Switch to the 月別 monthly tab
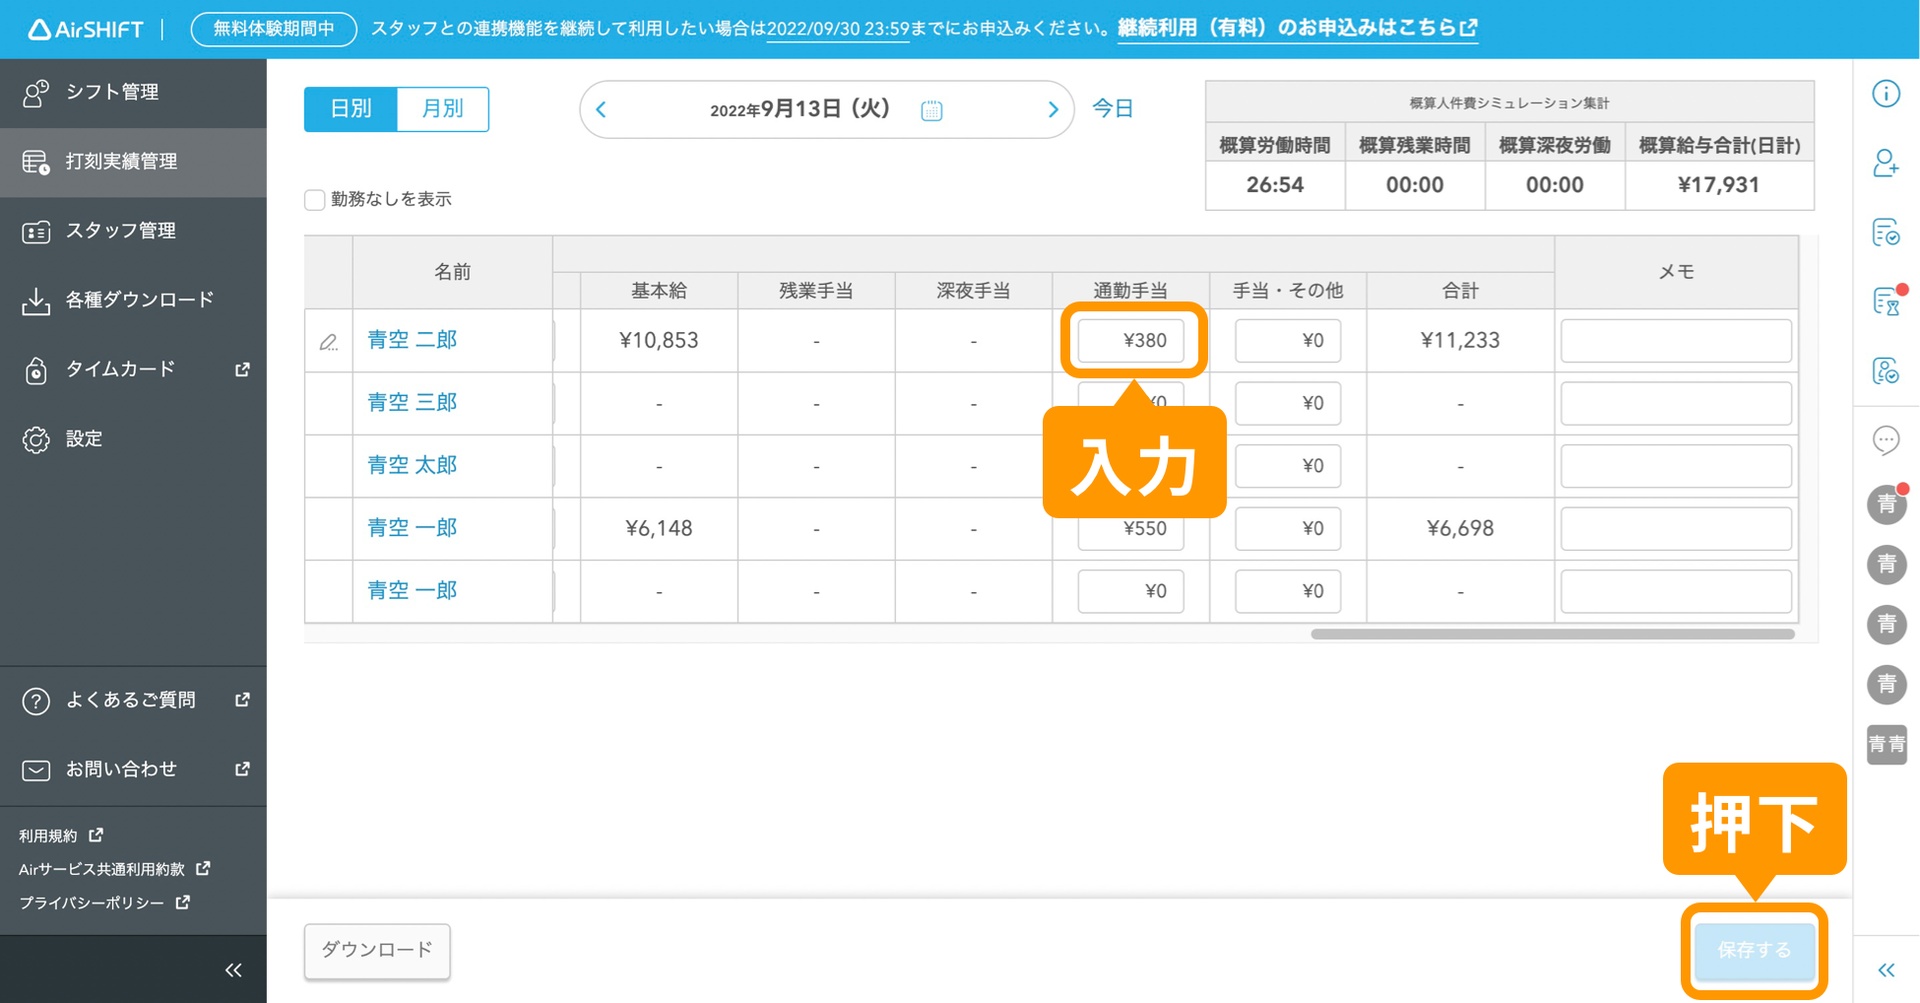This screenshot has width=1920, height=1003. click(x=443, y=109)
